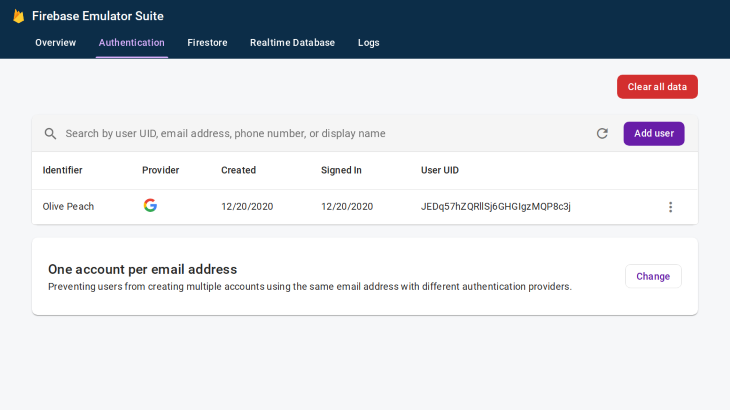Click the search magnifier icon

click(x=50, y=134)
